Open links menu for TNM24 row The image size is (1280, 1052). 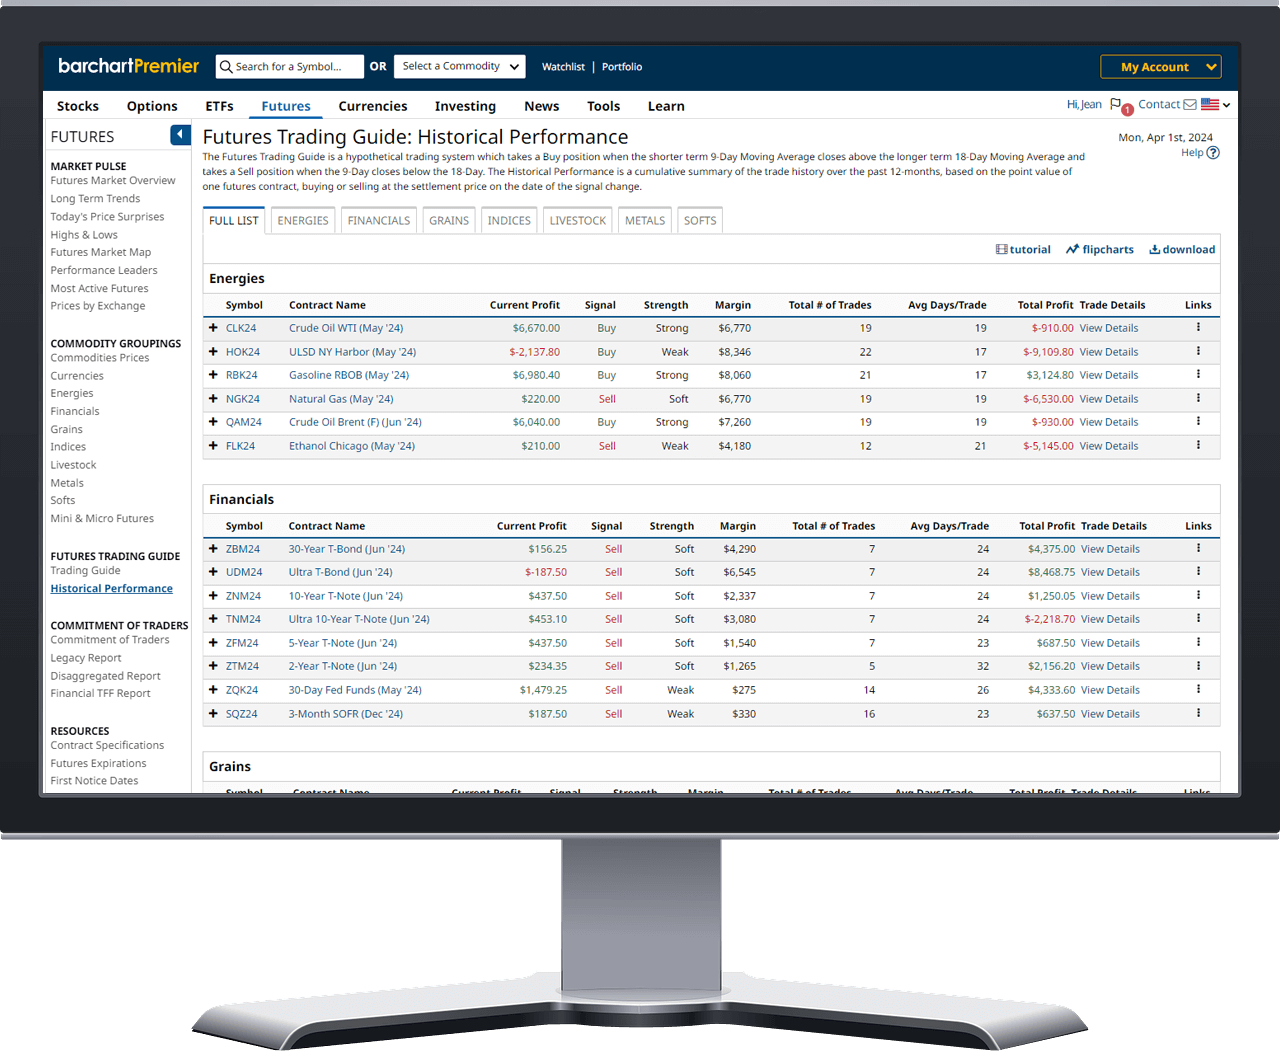click(x=1198, y=618)
